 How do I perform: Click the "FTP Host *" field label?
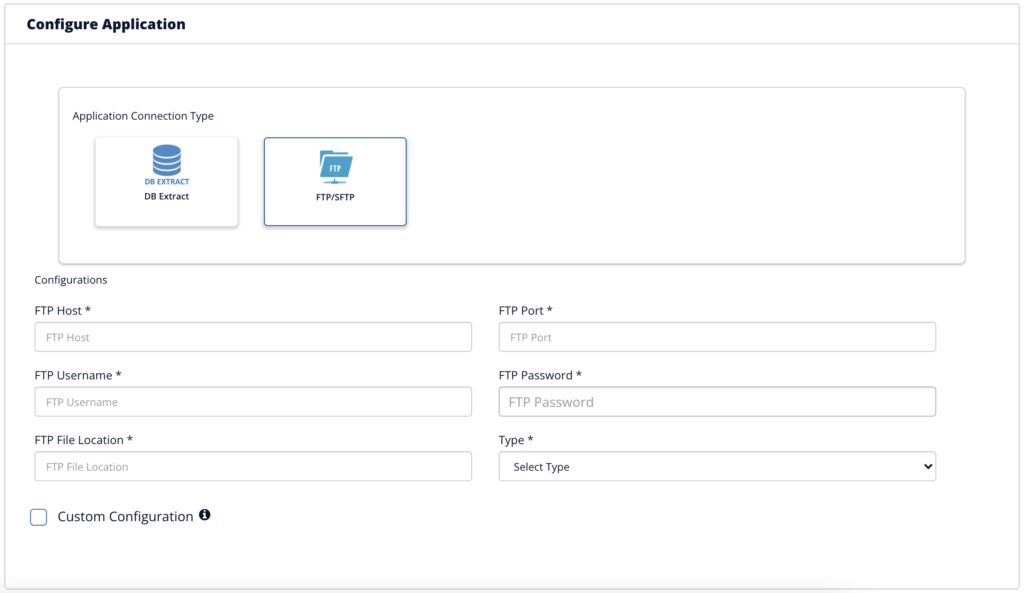(63, 310)
